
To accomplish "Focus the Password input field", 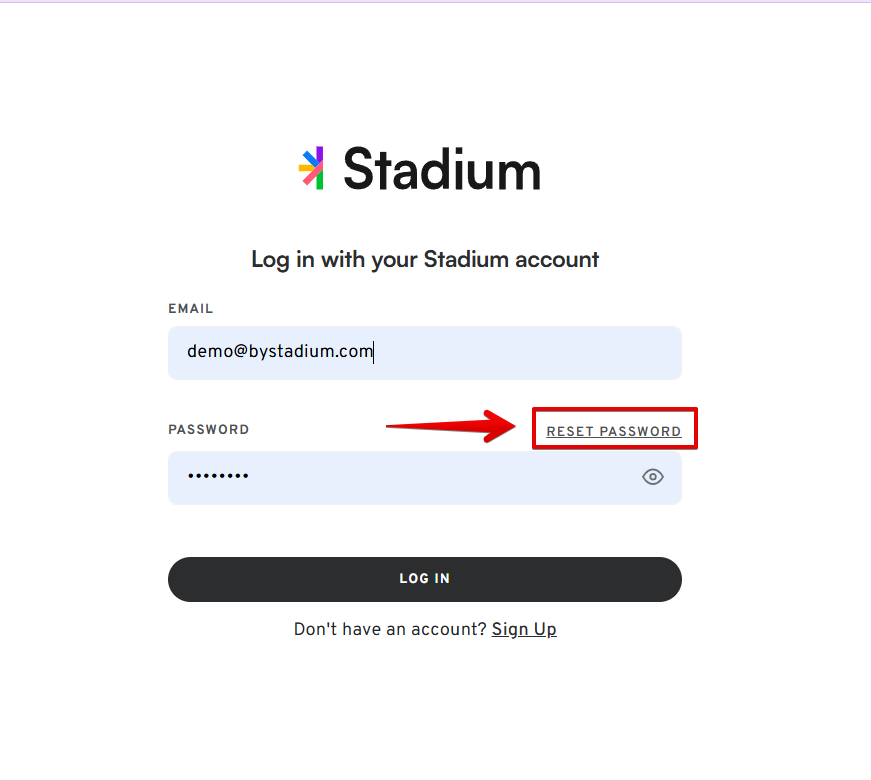I will [x=424, y=478].
